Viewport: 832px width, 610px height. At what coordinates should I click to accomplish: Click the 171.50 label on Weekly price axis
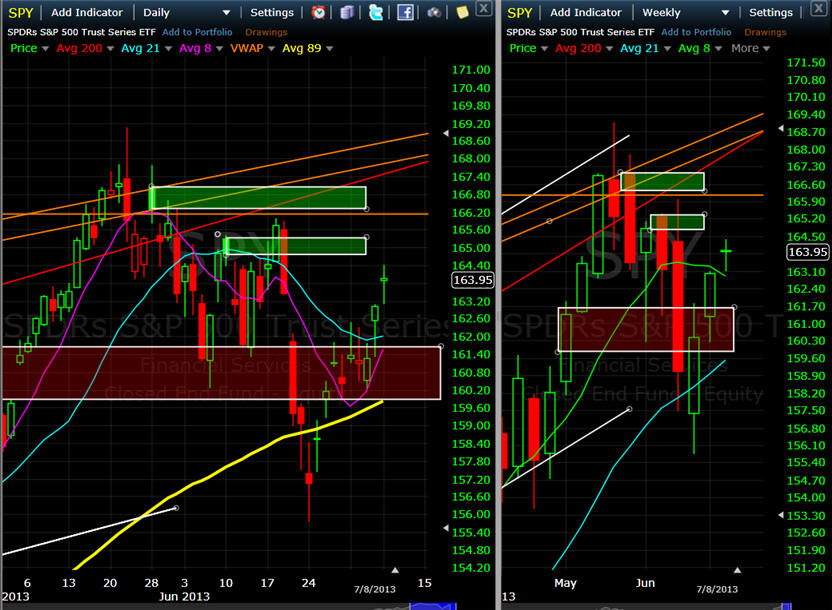(806, 63)
